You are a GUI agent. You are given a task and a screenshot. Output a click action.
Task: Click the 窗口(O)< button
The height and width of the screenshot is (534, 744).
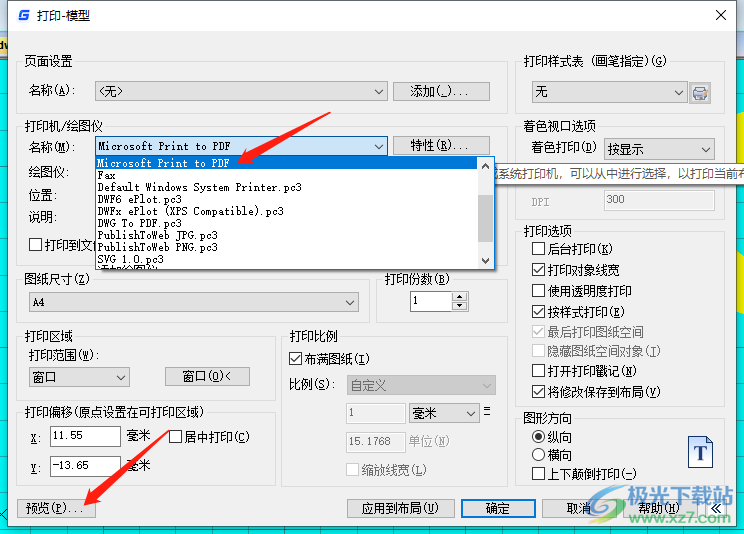click(207, 376)
